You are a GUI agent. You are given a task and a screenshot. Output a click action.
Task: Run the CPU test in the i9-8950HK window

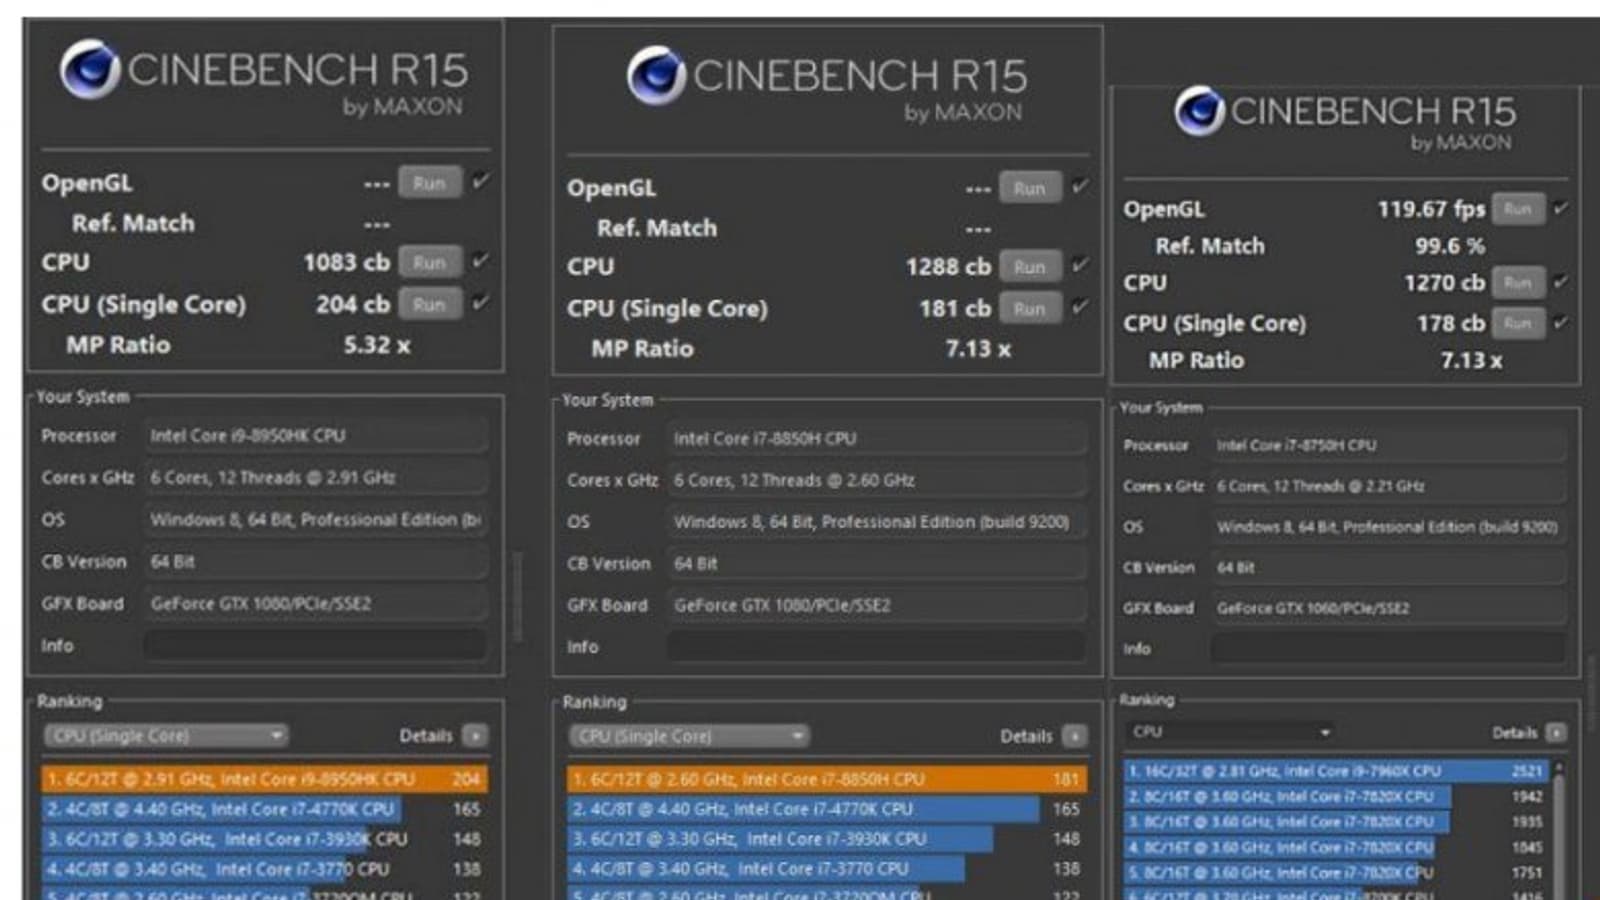[430, 262]
